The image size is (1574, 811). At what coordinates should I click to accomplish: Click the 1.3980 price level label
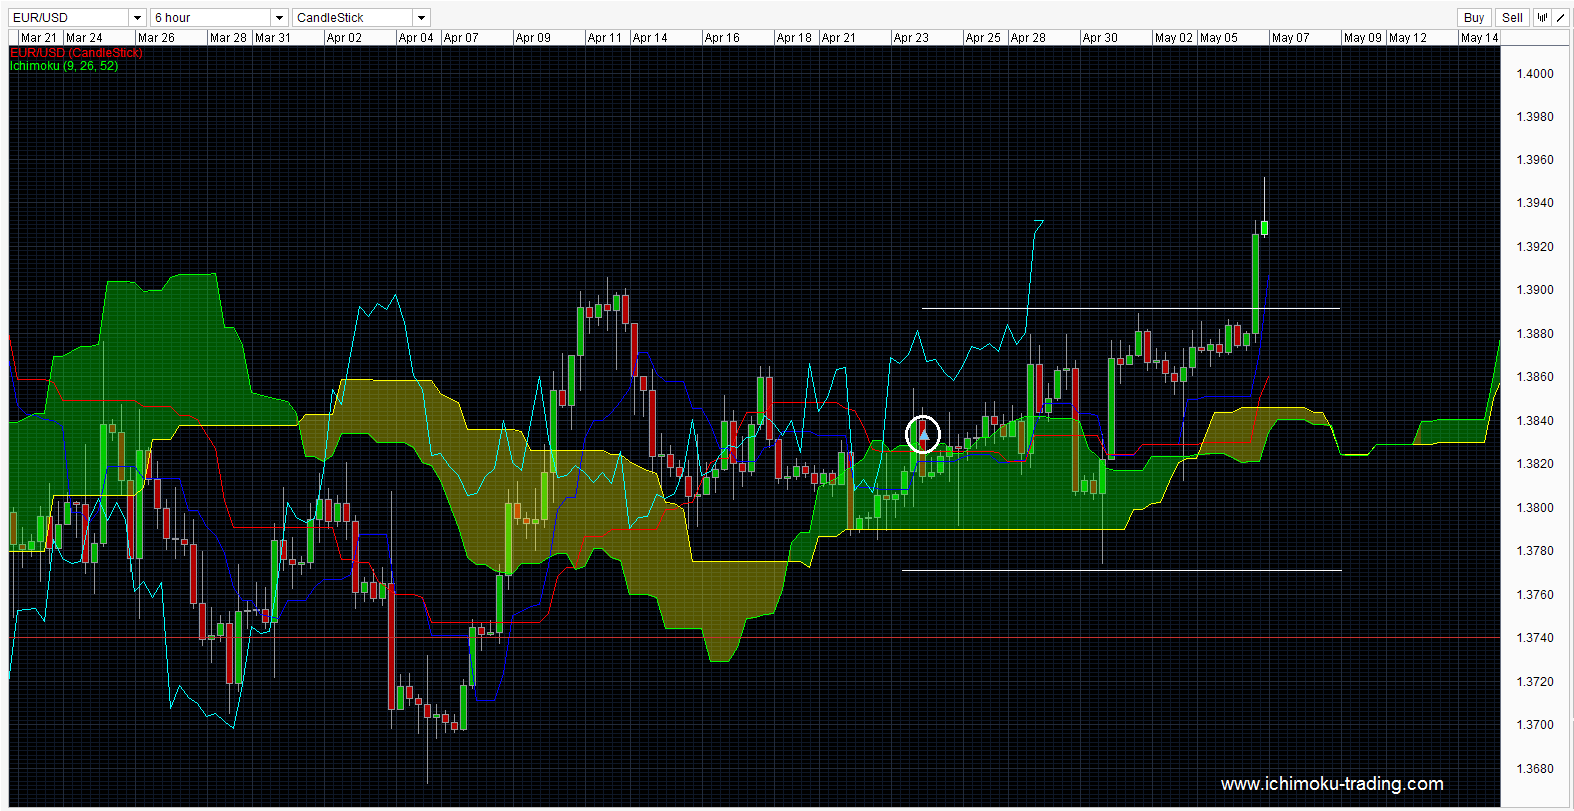click(x=1535, y=116)
